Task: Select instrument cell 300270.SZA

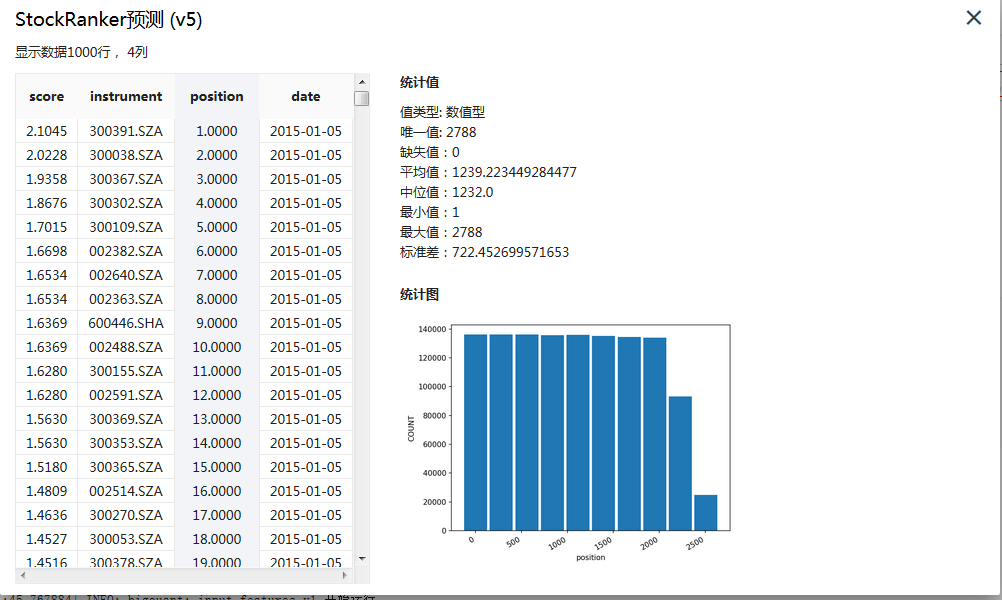Action: point(126,515)
